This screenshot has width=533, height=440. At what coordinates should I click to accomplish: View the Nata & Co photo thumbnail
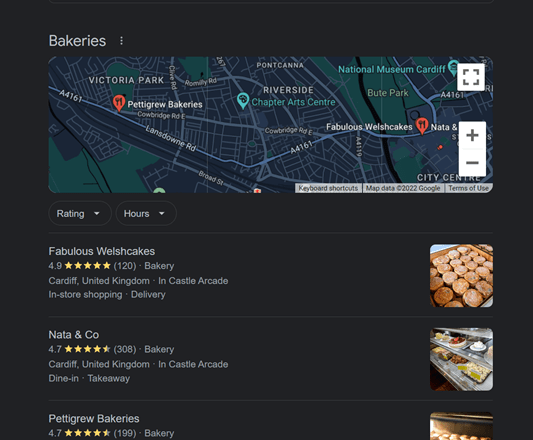(461, 359)
